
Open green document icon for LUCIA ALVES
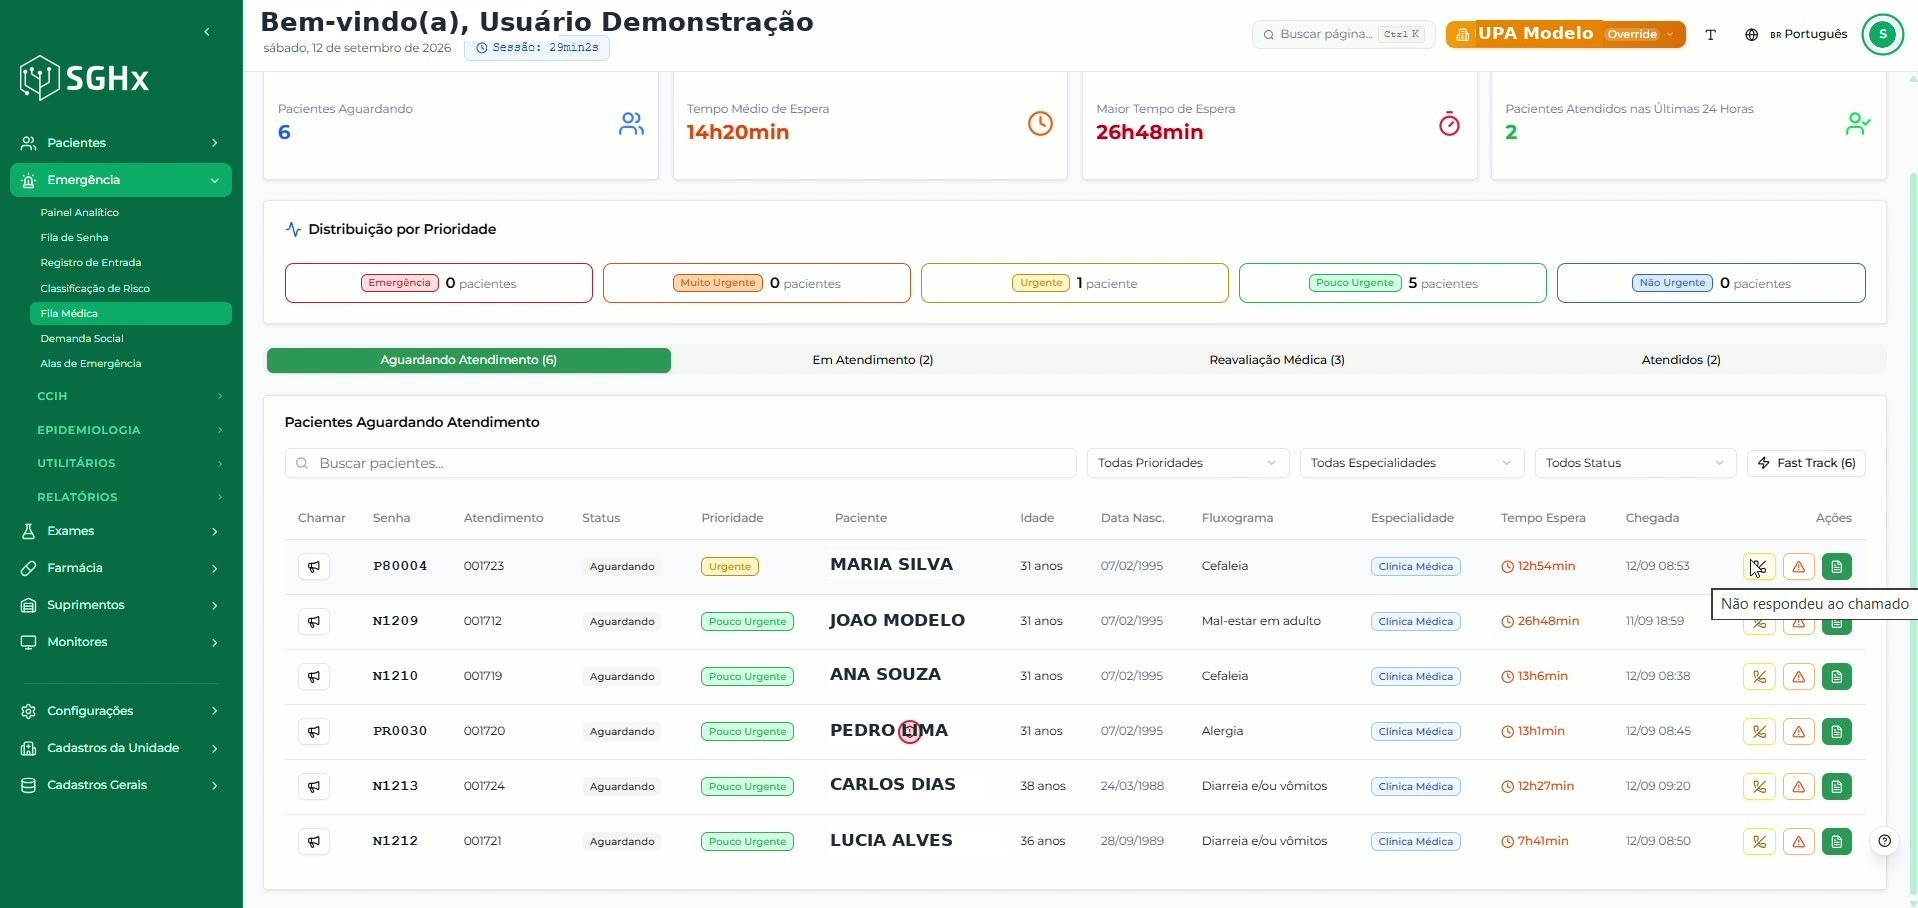click(x=1837, y=842)
